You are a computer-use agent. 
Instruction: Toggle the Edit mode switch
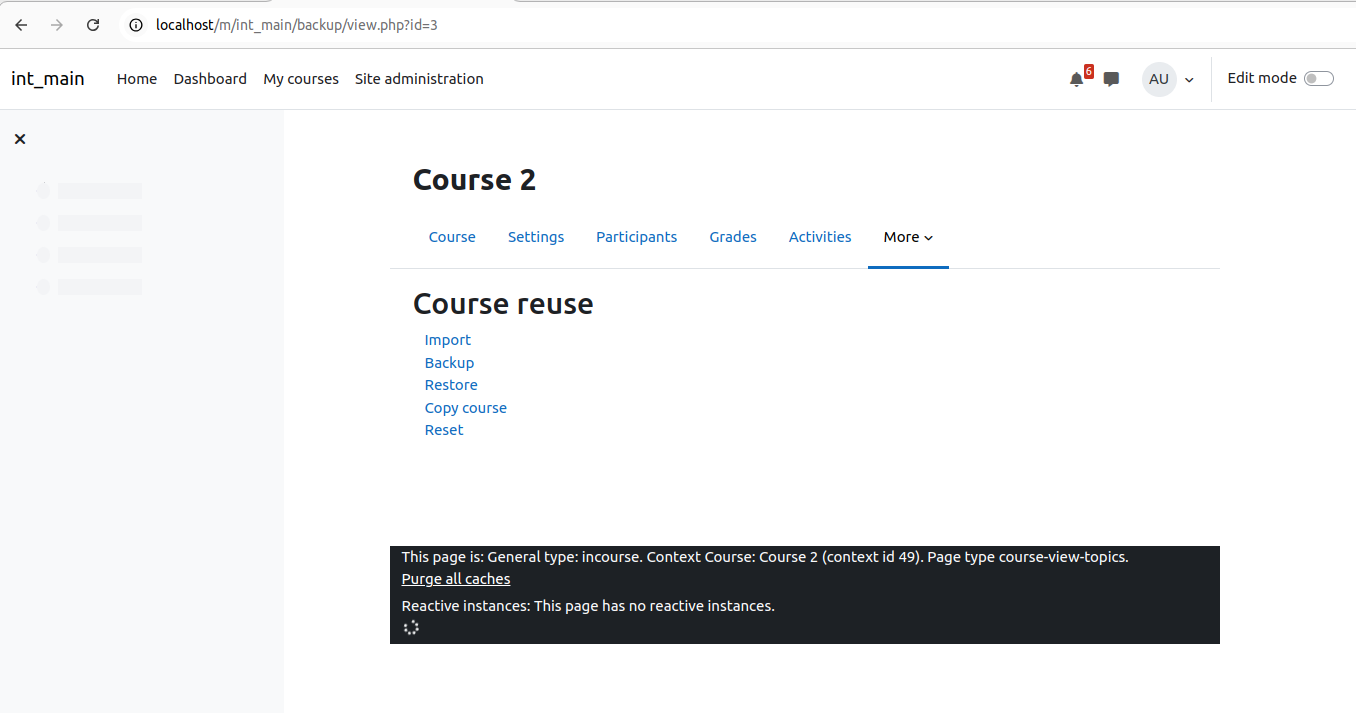pyautogui.click(x=1319, y=79)
